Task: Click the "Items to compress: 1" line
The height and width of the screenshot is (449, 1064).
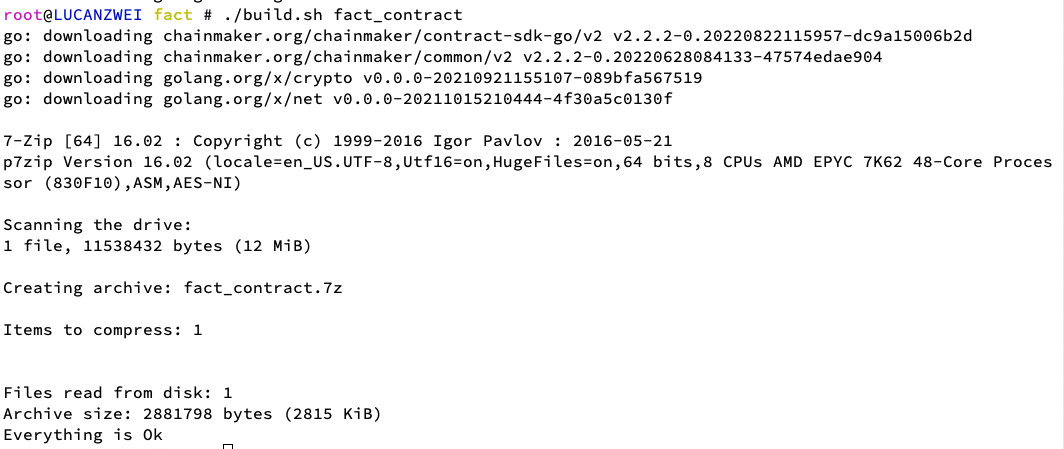Action: (x=102, y=330)
